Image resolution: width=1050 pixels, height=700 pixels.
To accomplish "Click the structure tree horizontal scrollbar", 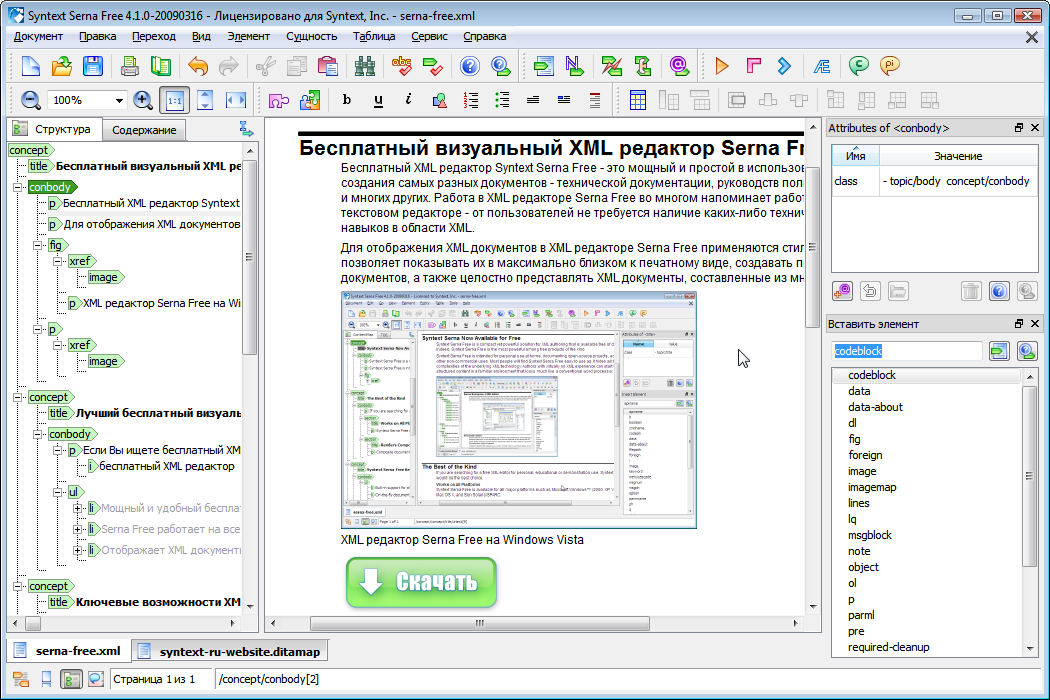I will click(125, 623).
